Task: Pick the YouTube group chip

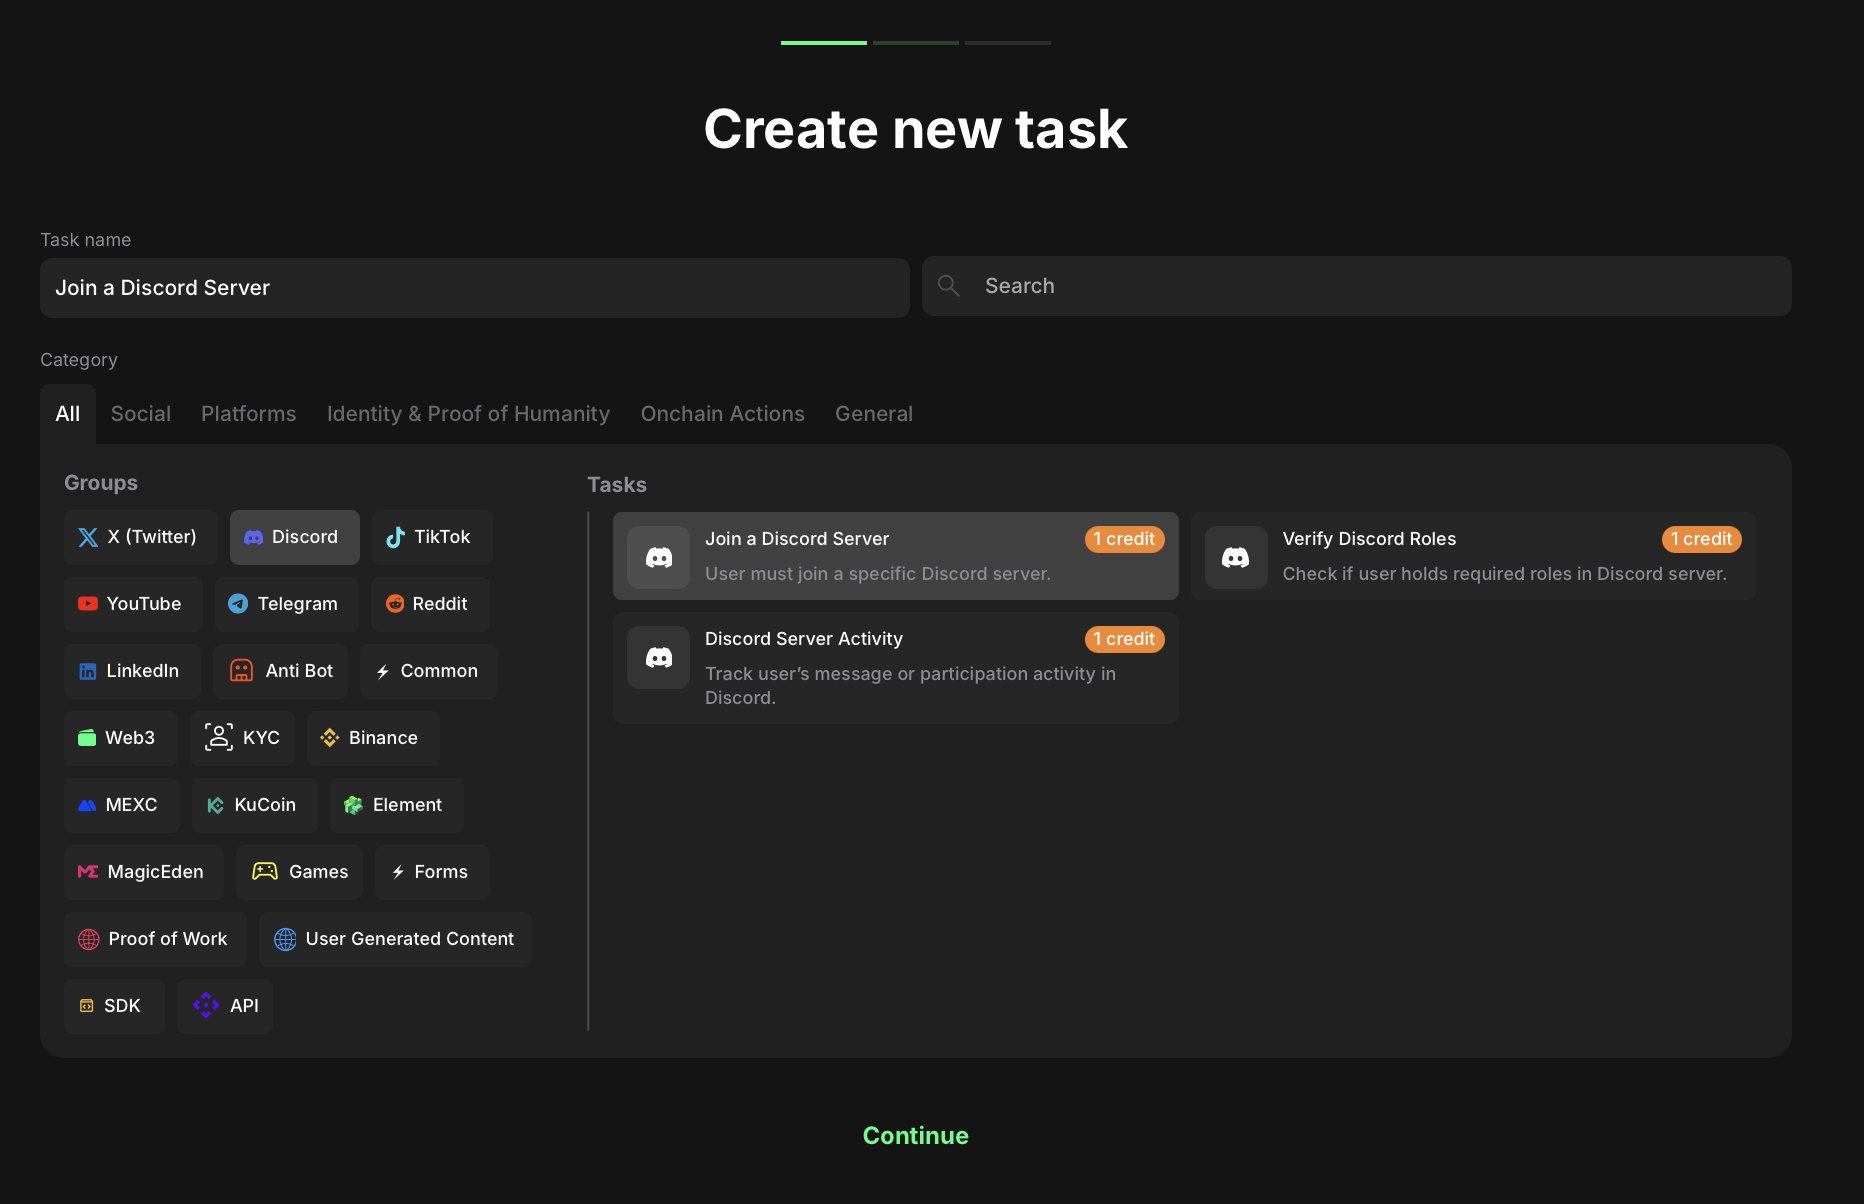Action: 132,604
